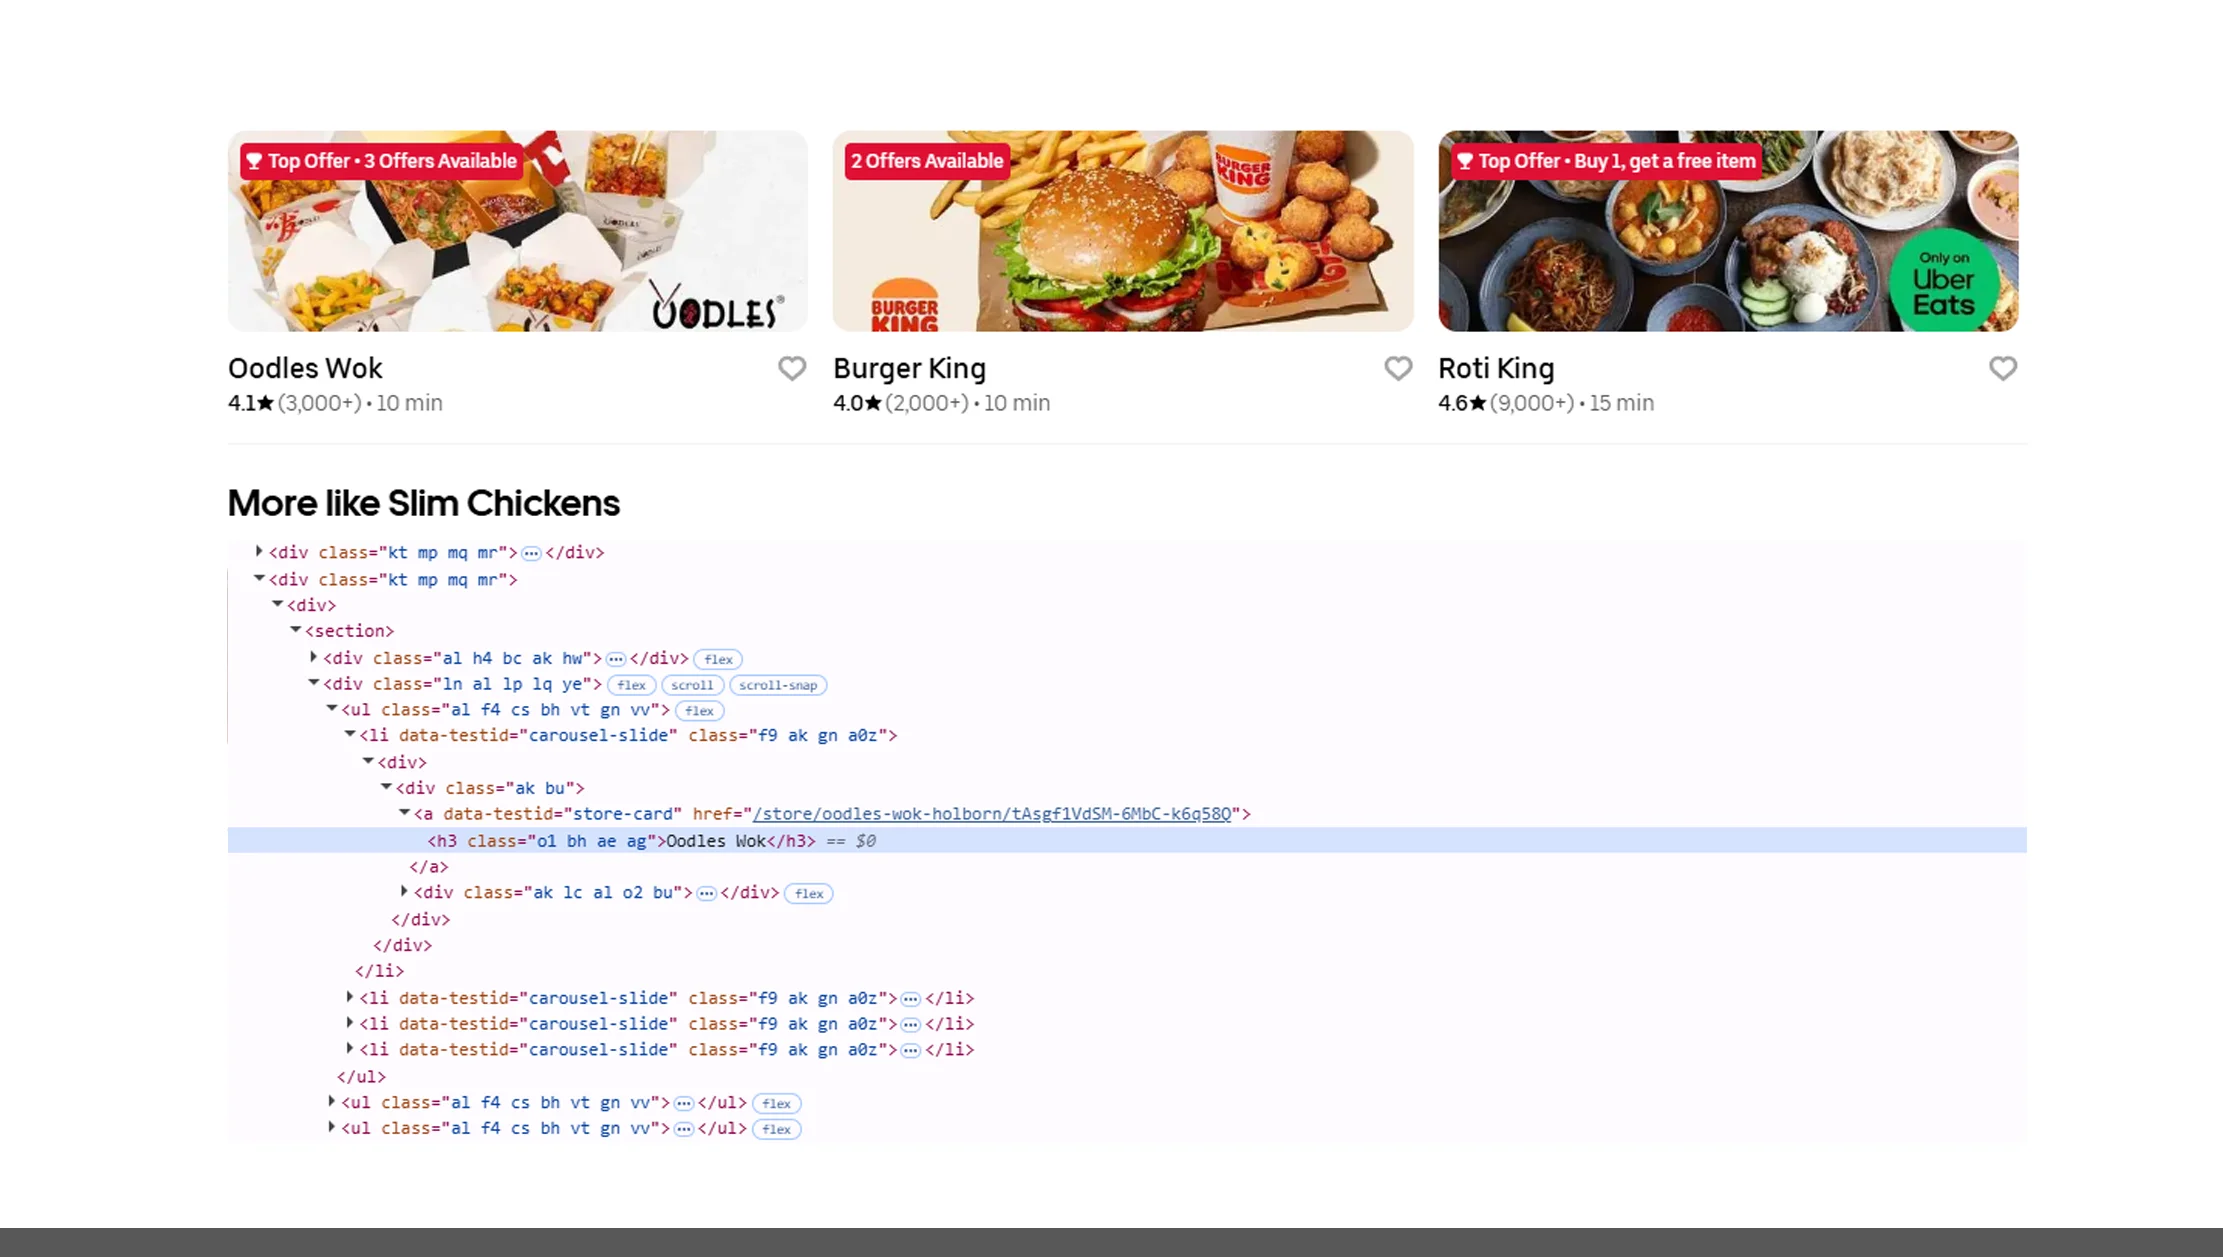Select the highlighted h3 Oodles Wok line
This screenshot has height=1257, width=2223.
click(620, 841)
